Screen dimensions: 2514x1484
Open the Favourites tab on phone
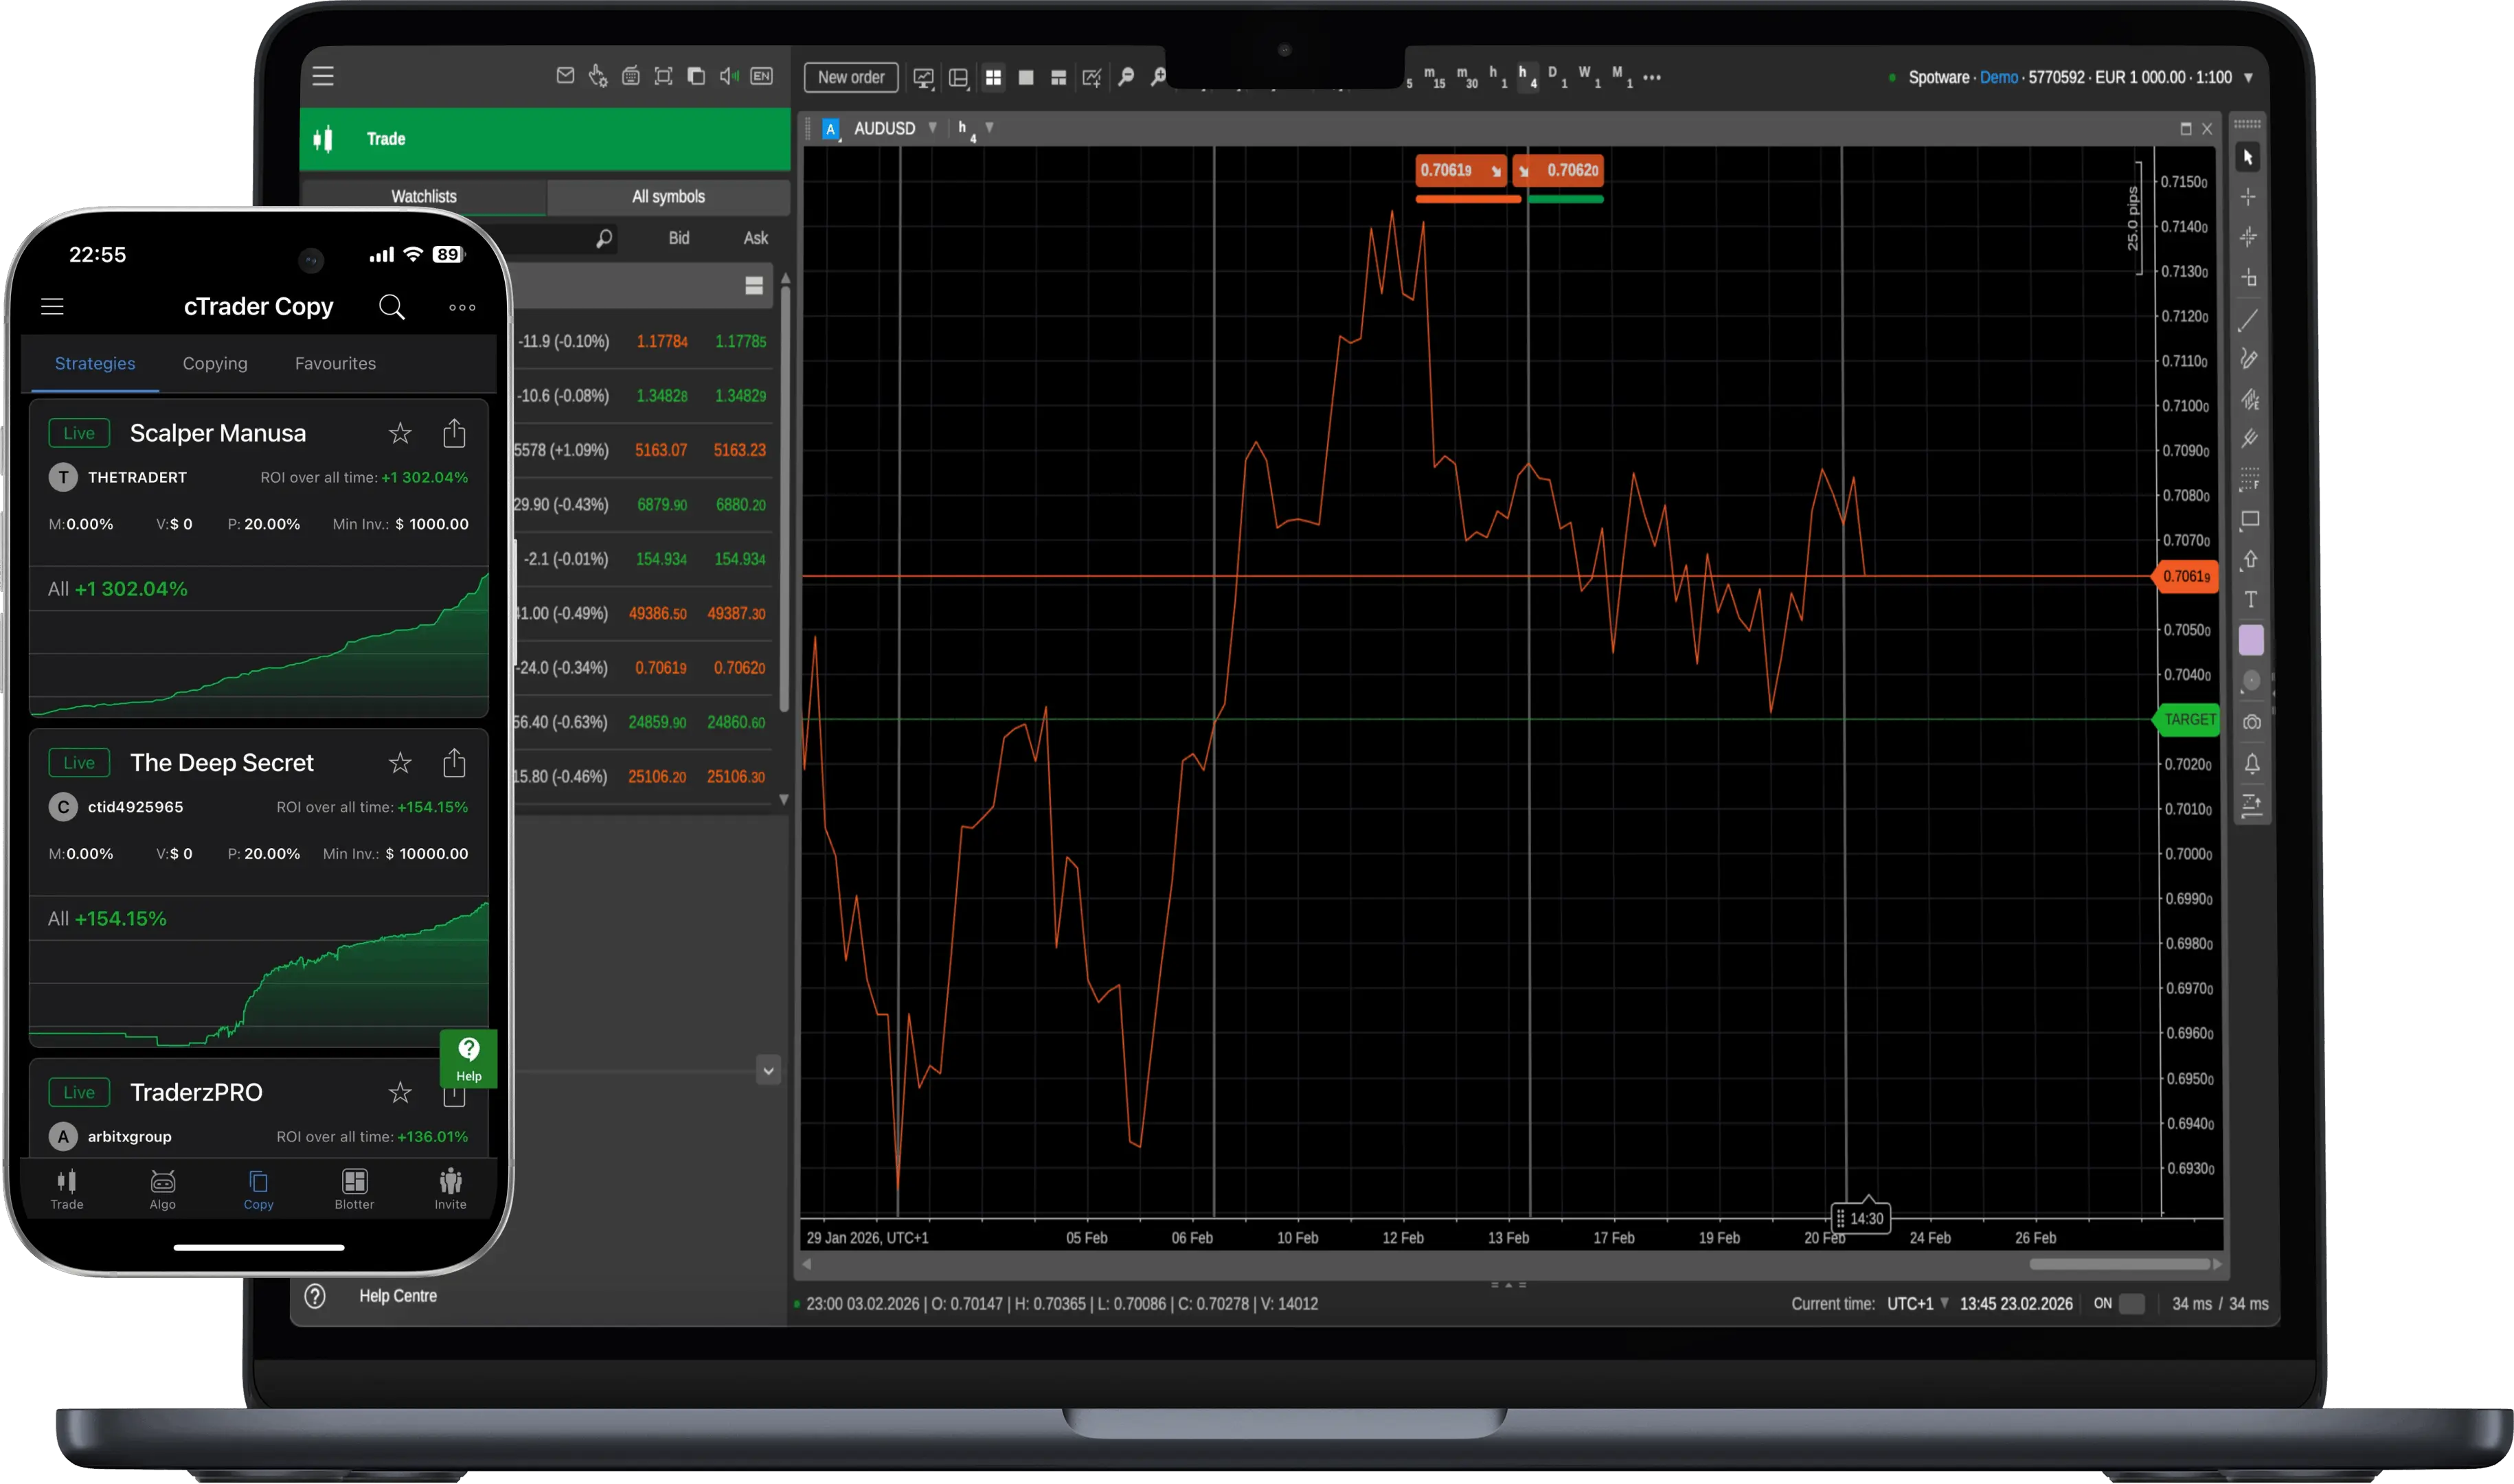tap(335, 363)
